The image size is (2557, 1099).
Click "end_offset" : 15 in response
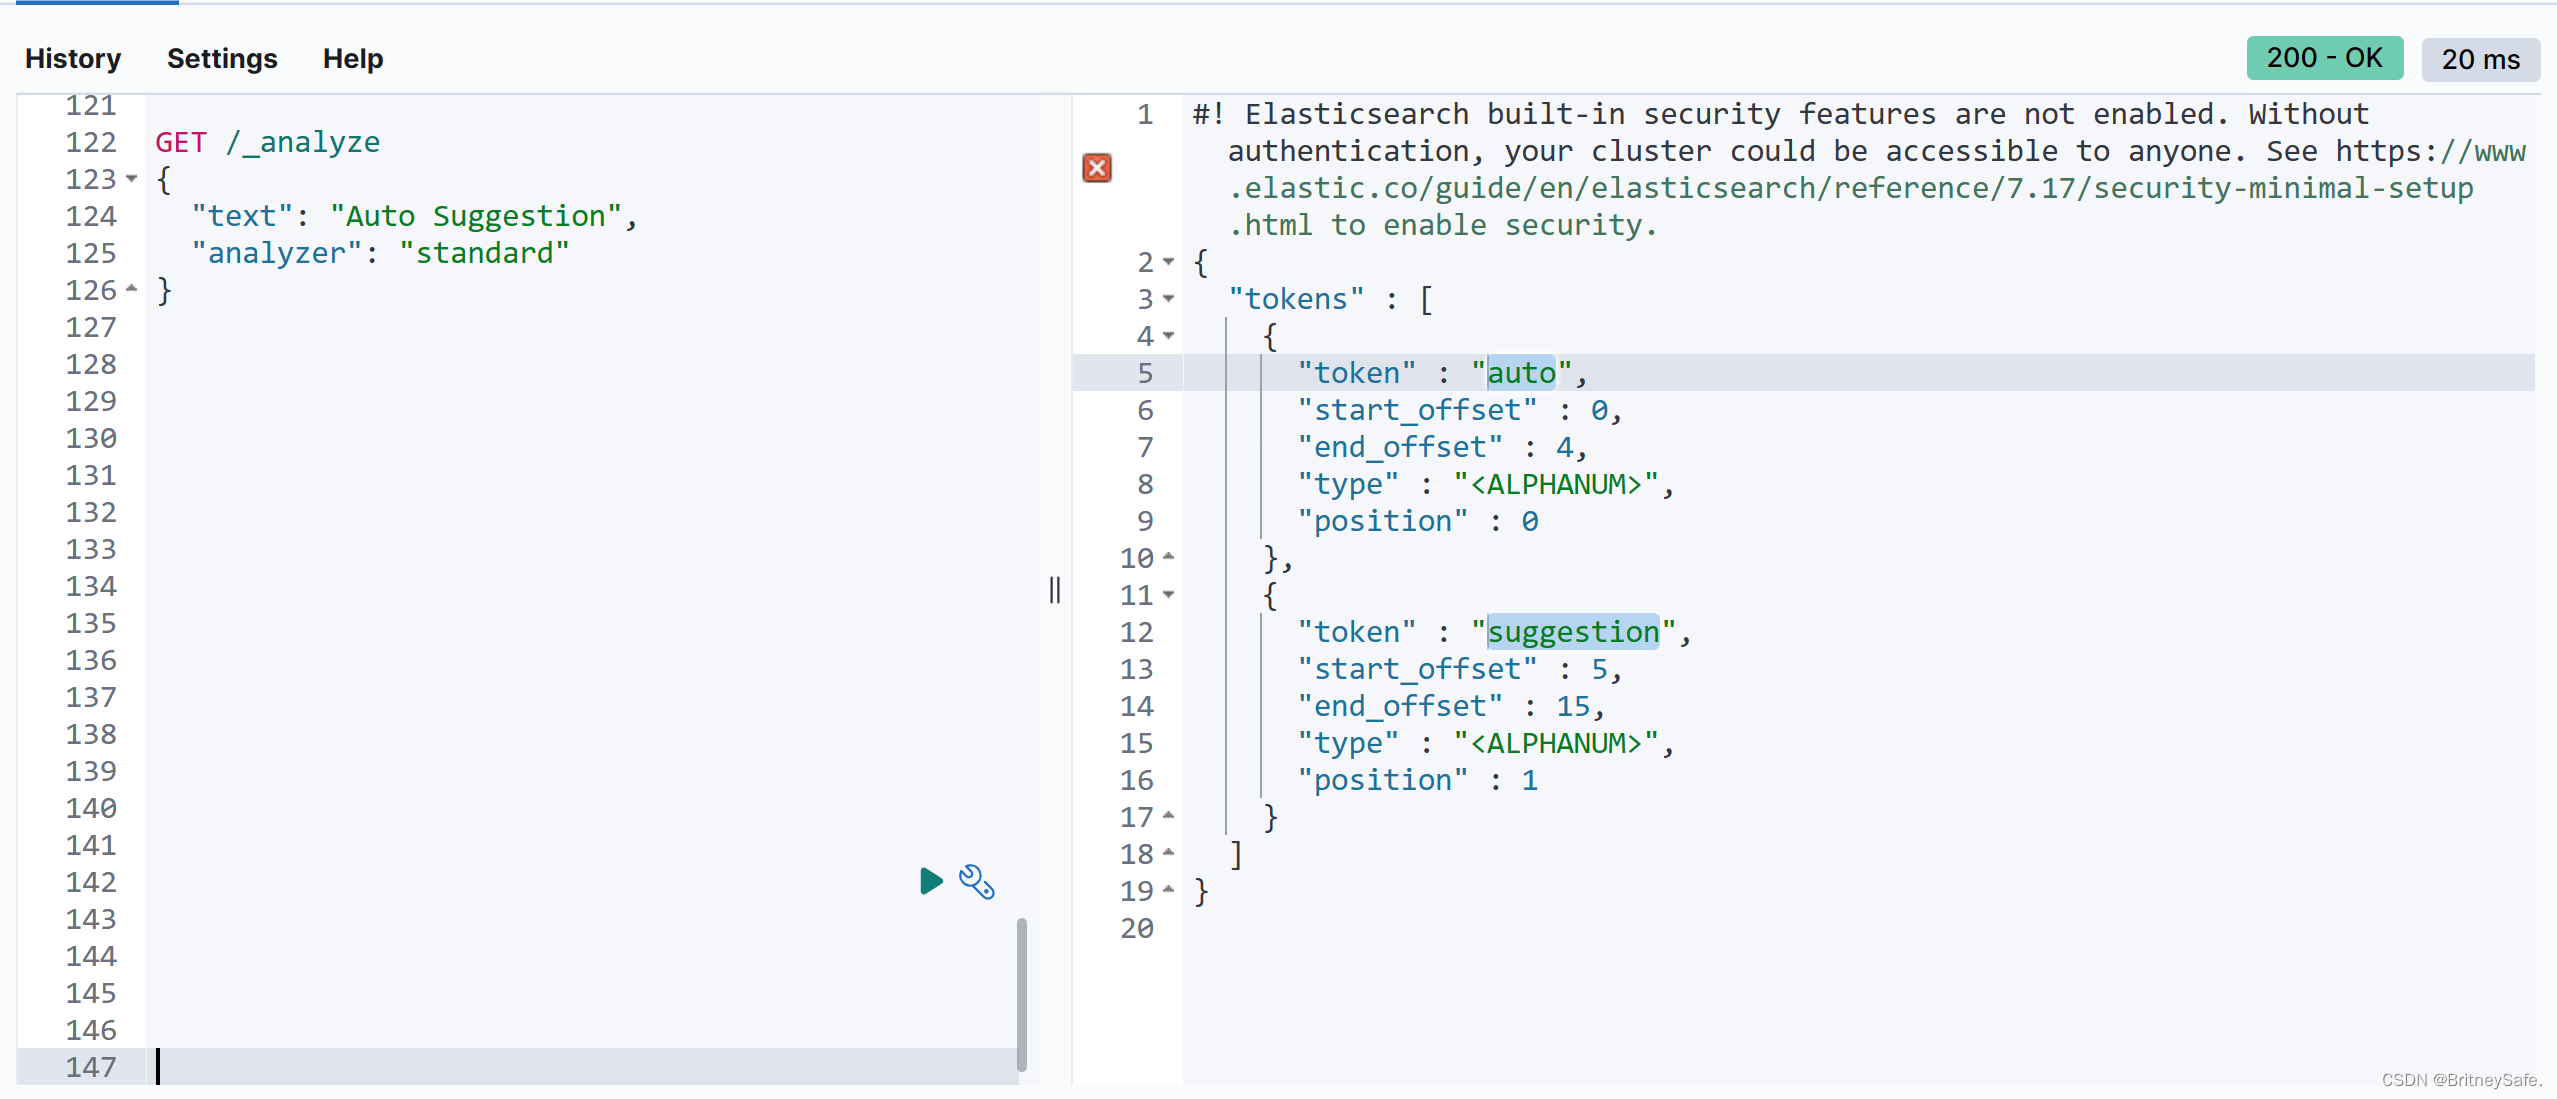[x=1451, y=706]
